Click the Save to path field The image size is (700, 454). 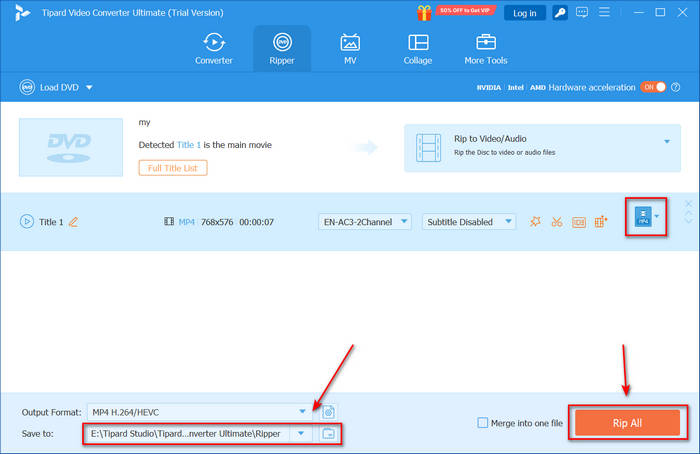pos(188,433)
